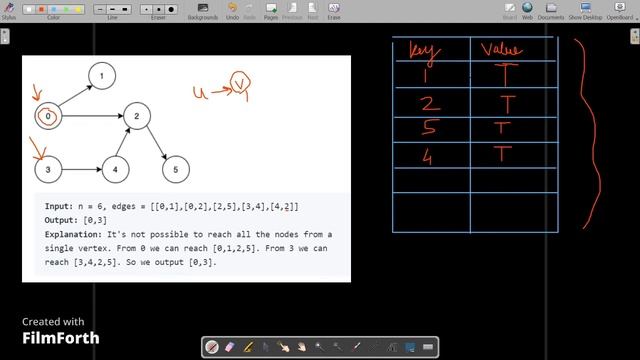Select the Highlighter marker tool

[x=248, y=347]
